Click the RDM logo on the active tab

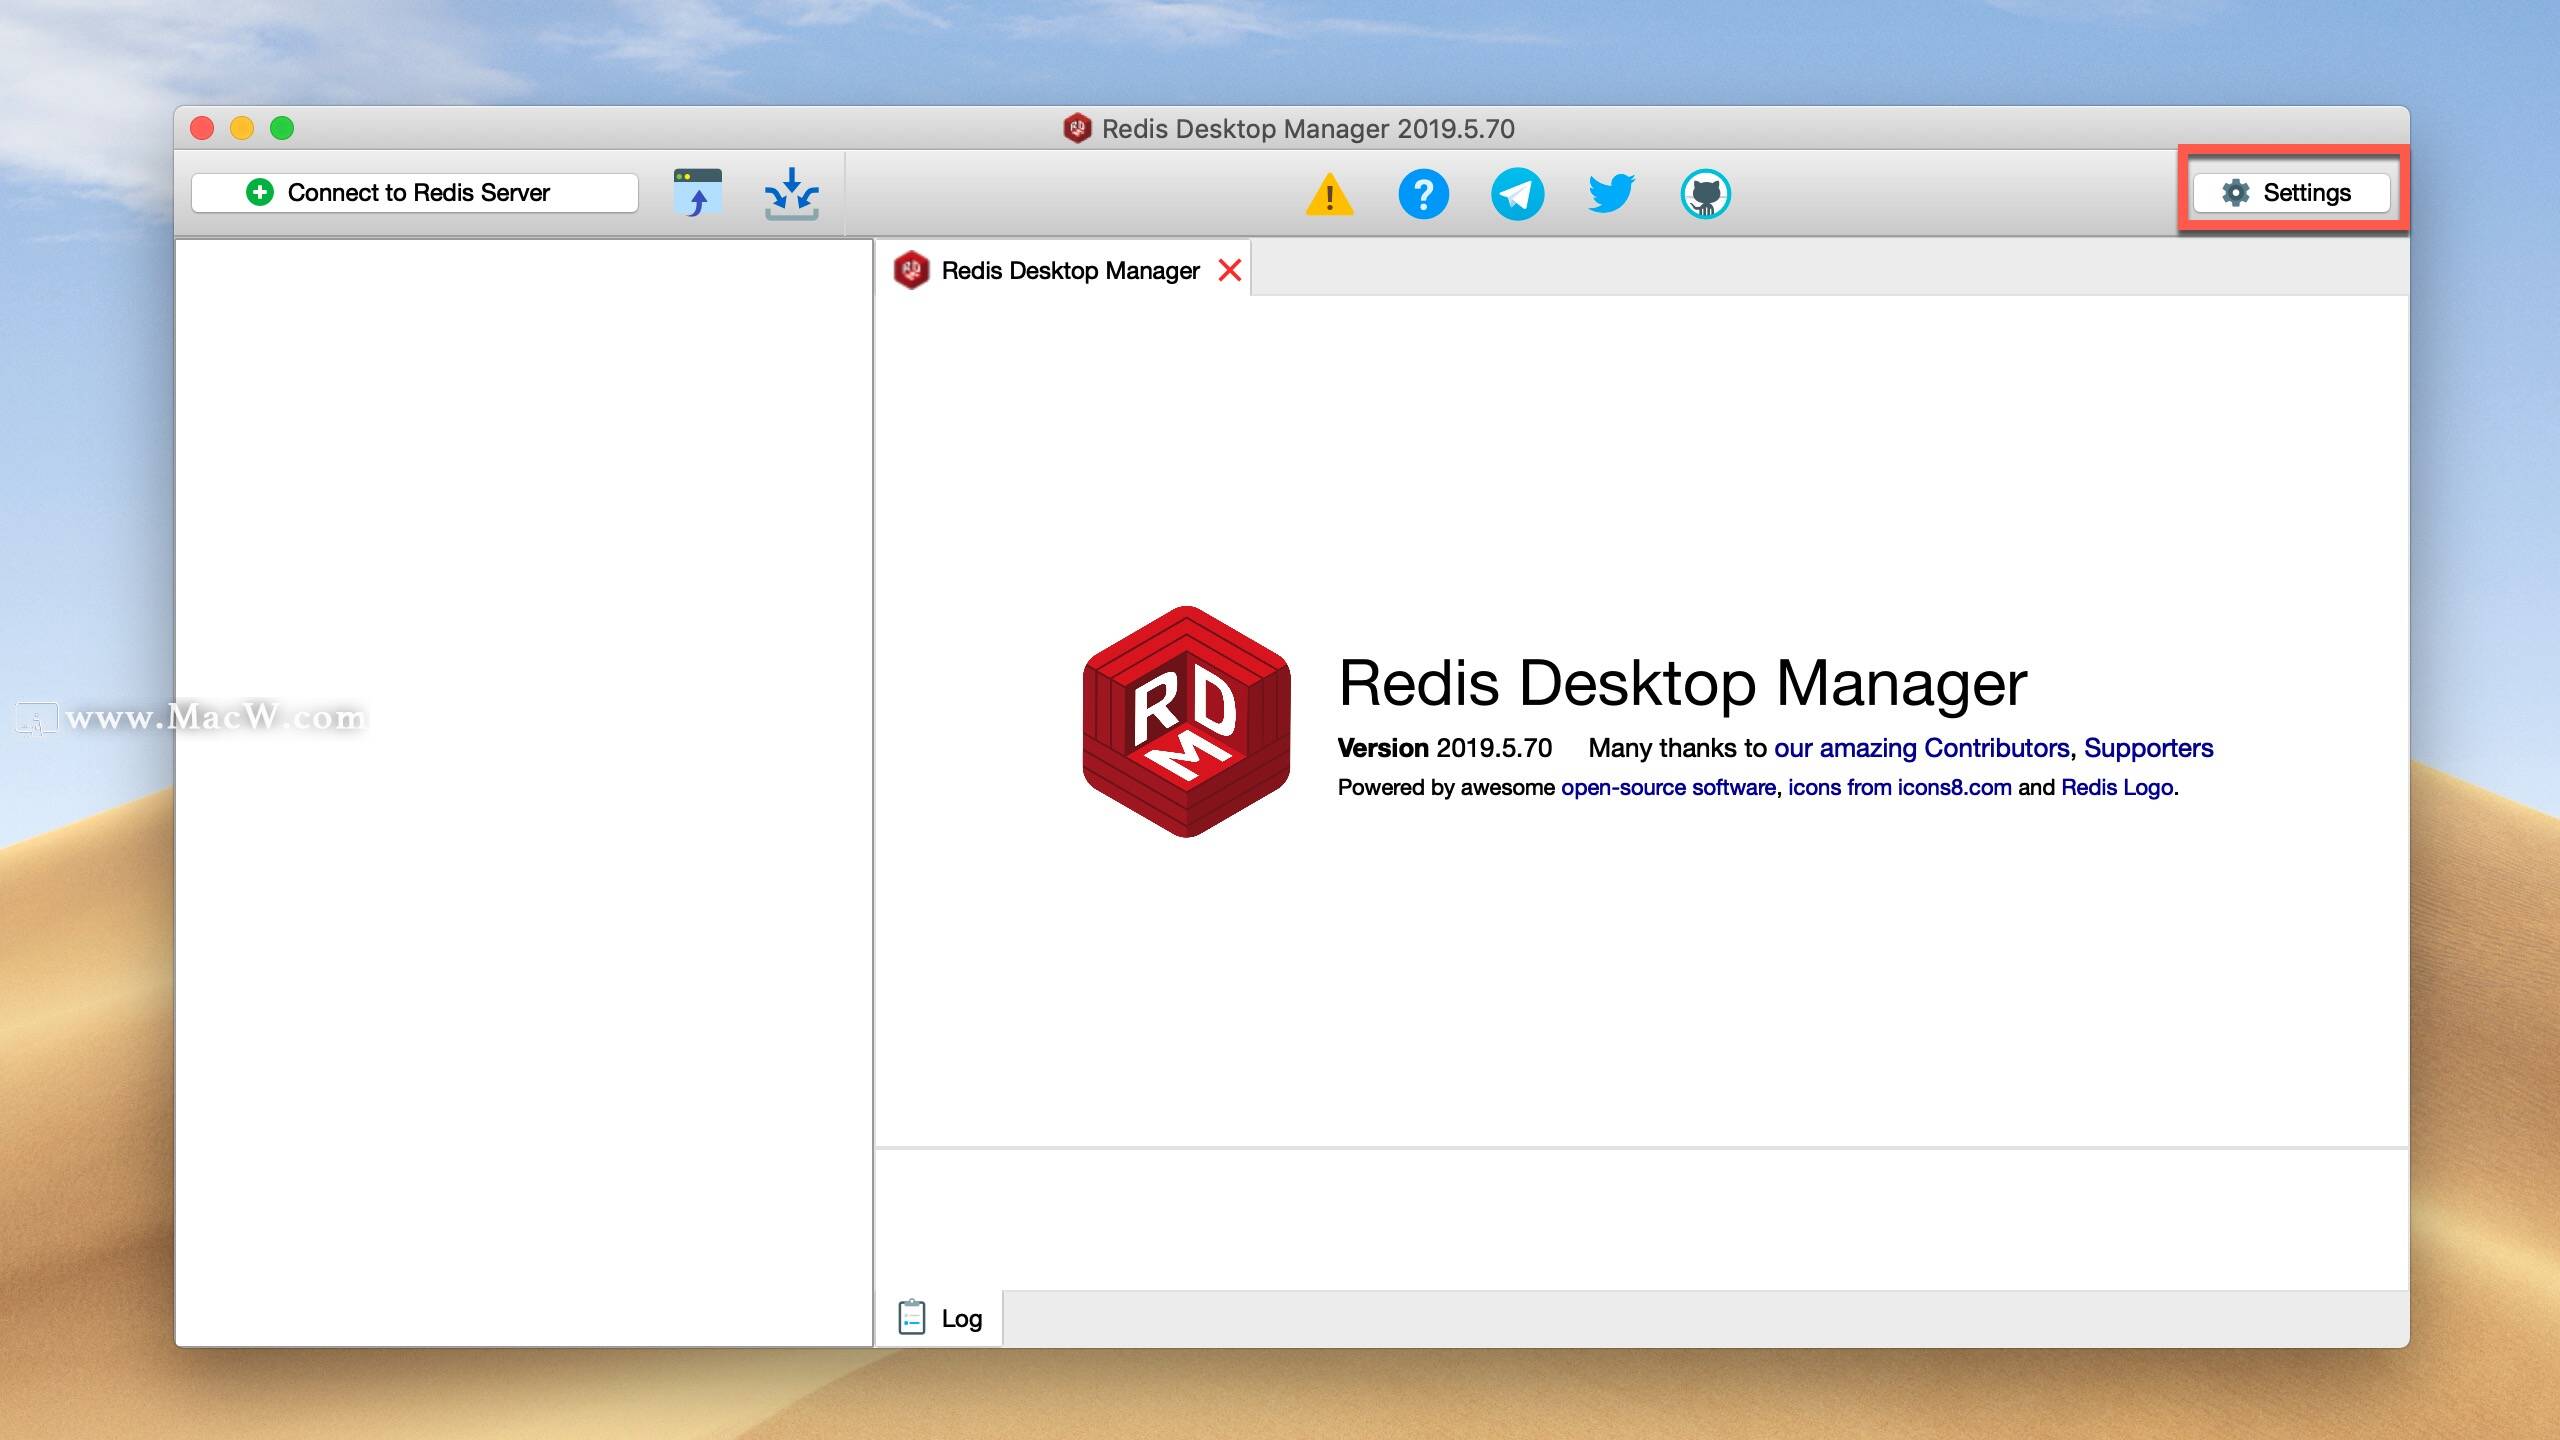[x=913, y=269]
